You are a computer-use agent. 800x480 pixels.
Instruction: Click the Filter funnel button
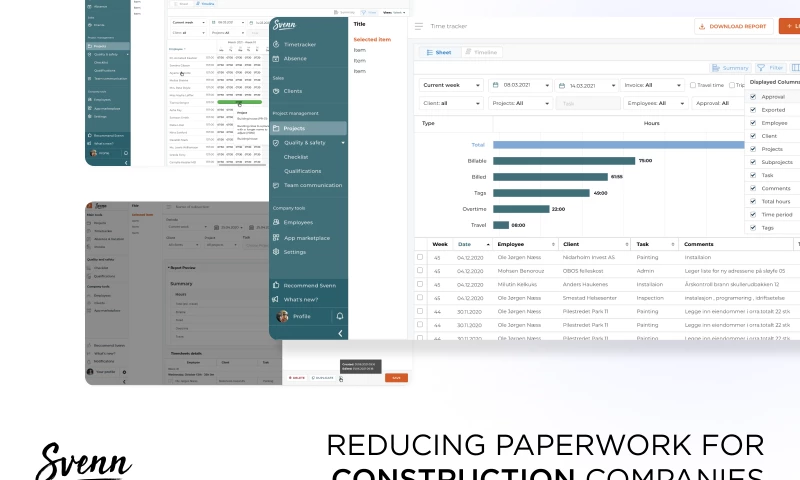770,68
